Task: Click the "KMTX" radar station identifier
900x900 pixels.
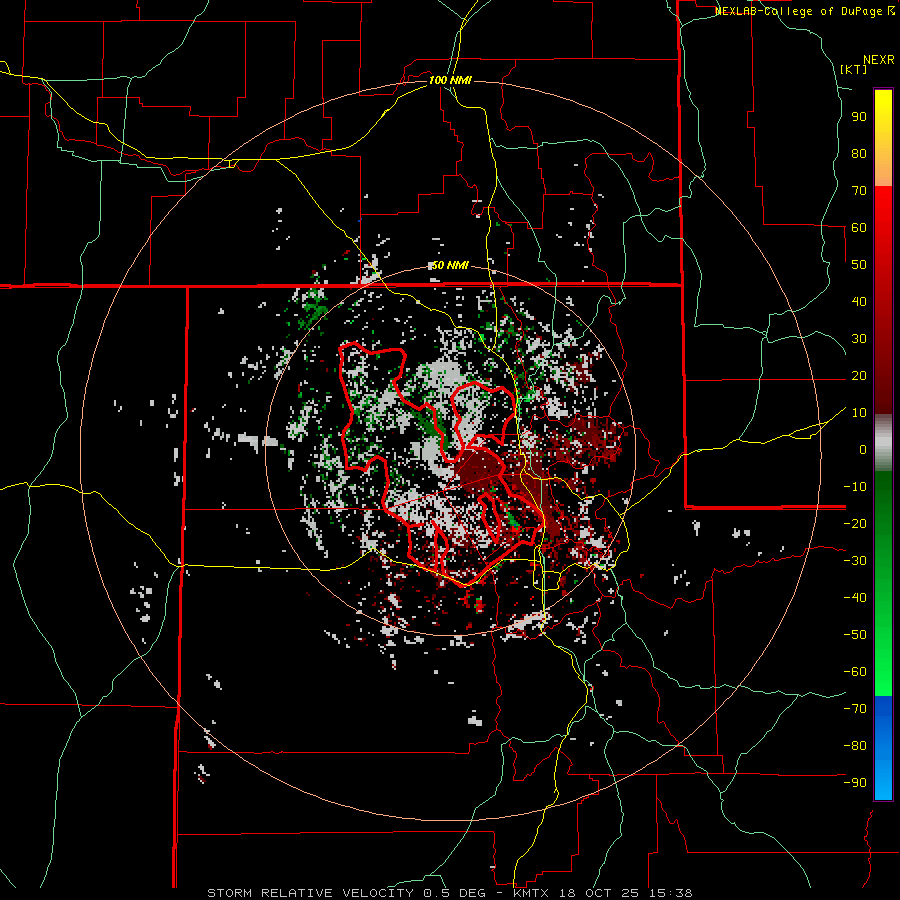Action: [x=532, y=893]
